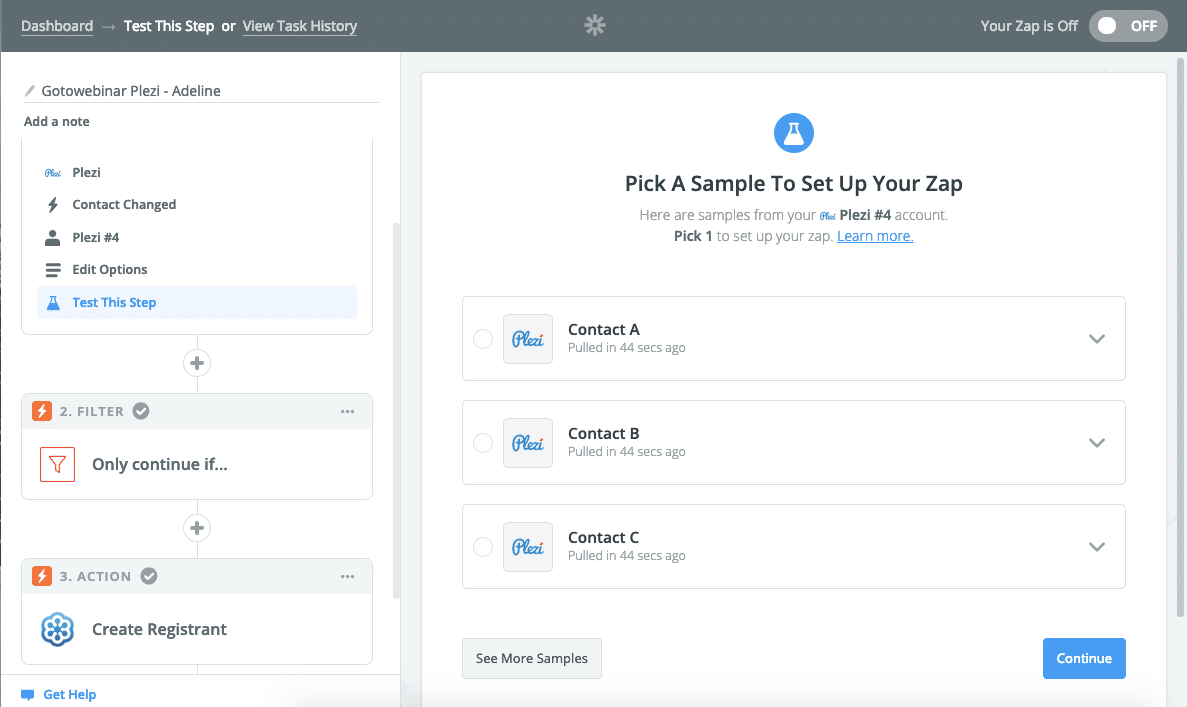Click the Contact B title text
The width and height of the screenshot is (1187, 707).
click(603, 434)
